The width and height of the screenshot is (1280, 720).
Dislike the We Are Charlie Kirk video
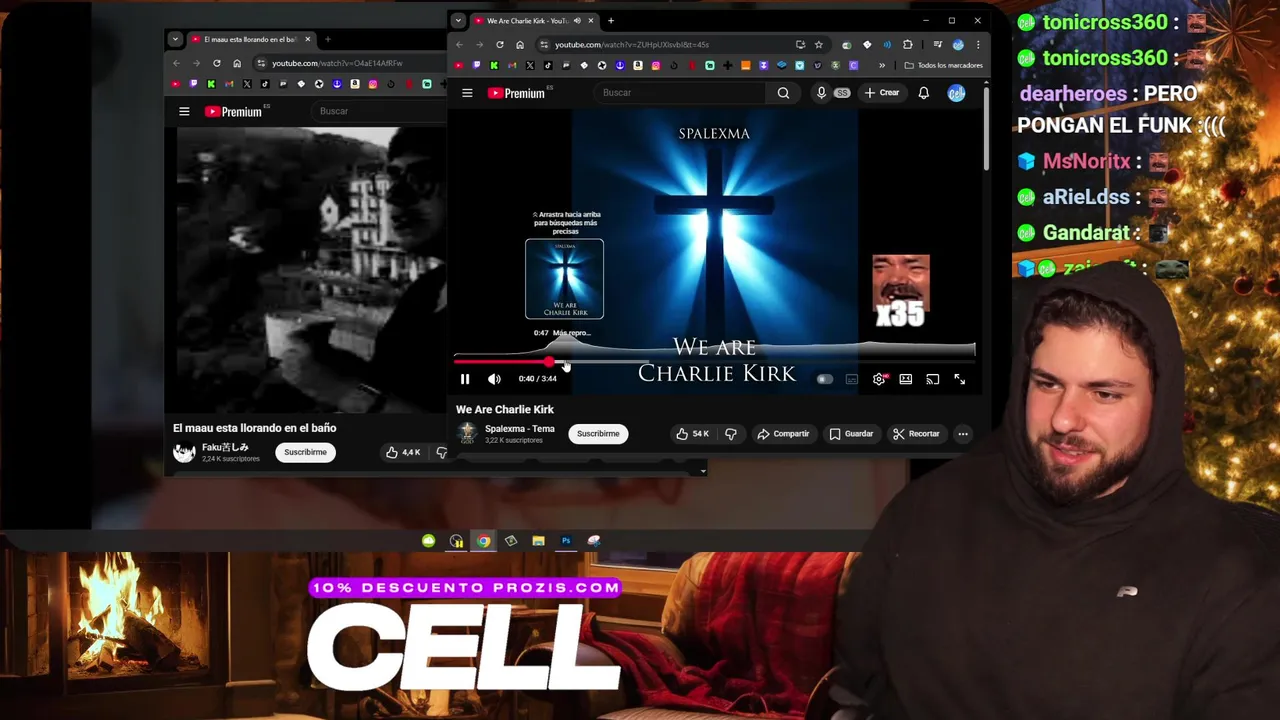tap(731, 434)
